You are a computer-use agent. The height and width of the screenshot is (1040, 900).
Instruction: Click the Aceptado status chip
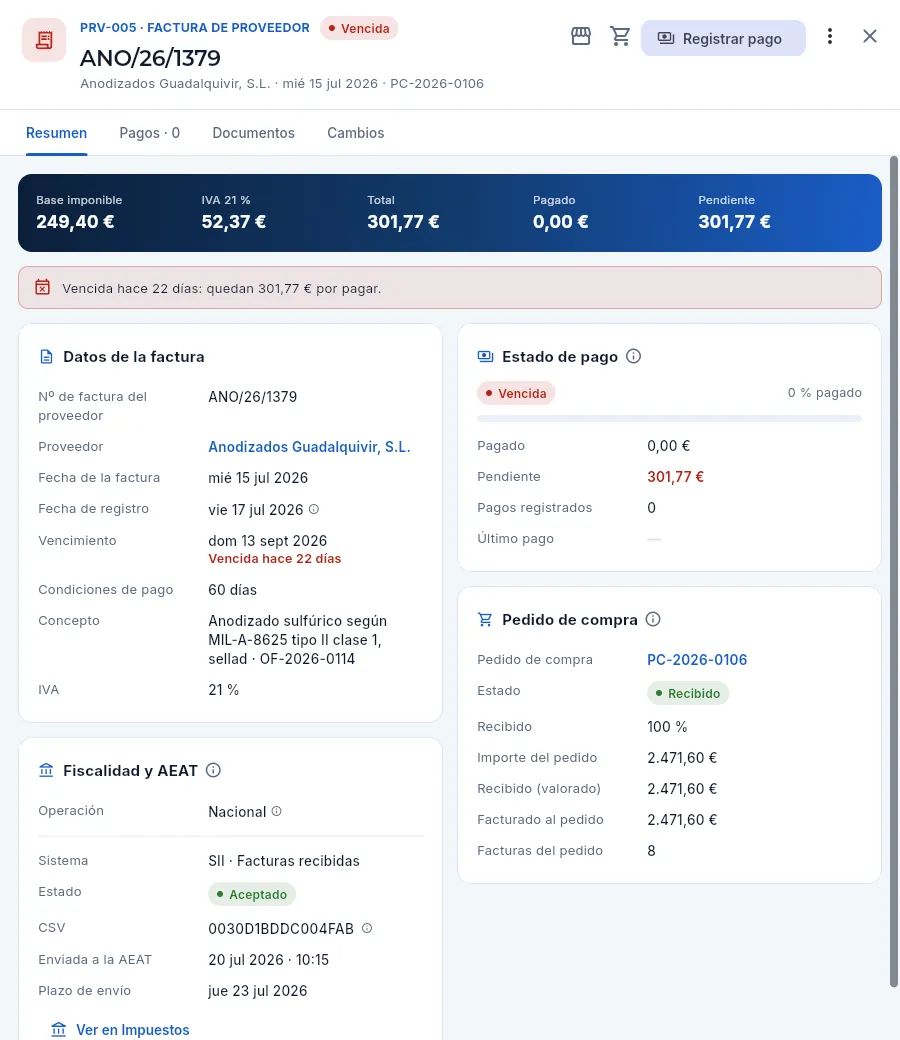coord(252,894)
